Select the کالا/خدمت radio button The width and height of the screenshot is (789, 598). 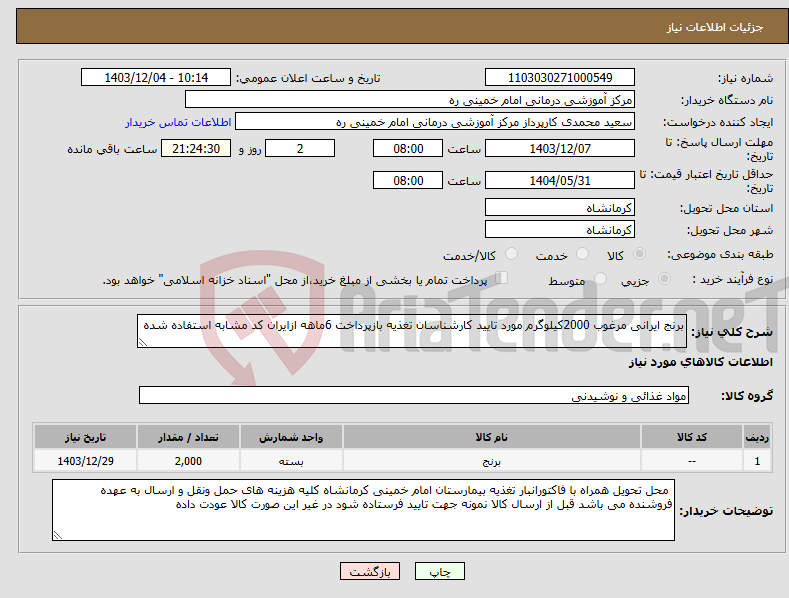511,254
